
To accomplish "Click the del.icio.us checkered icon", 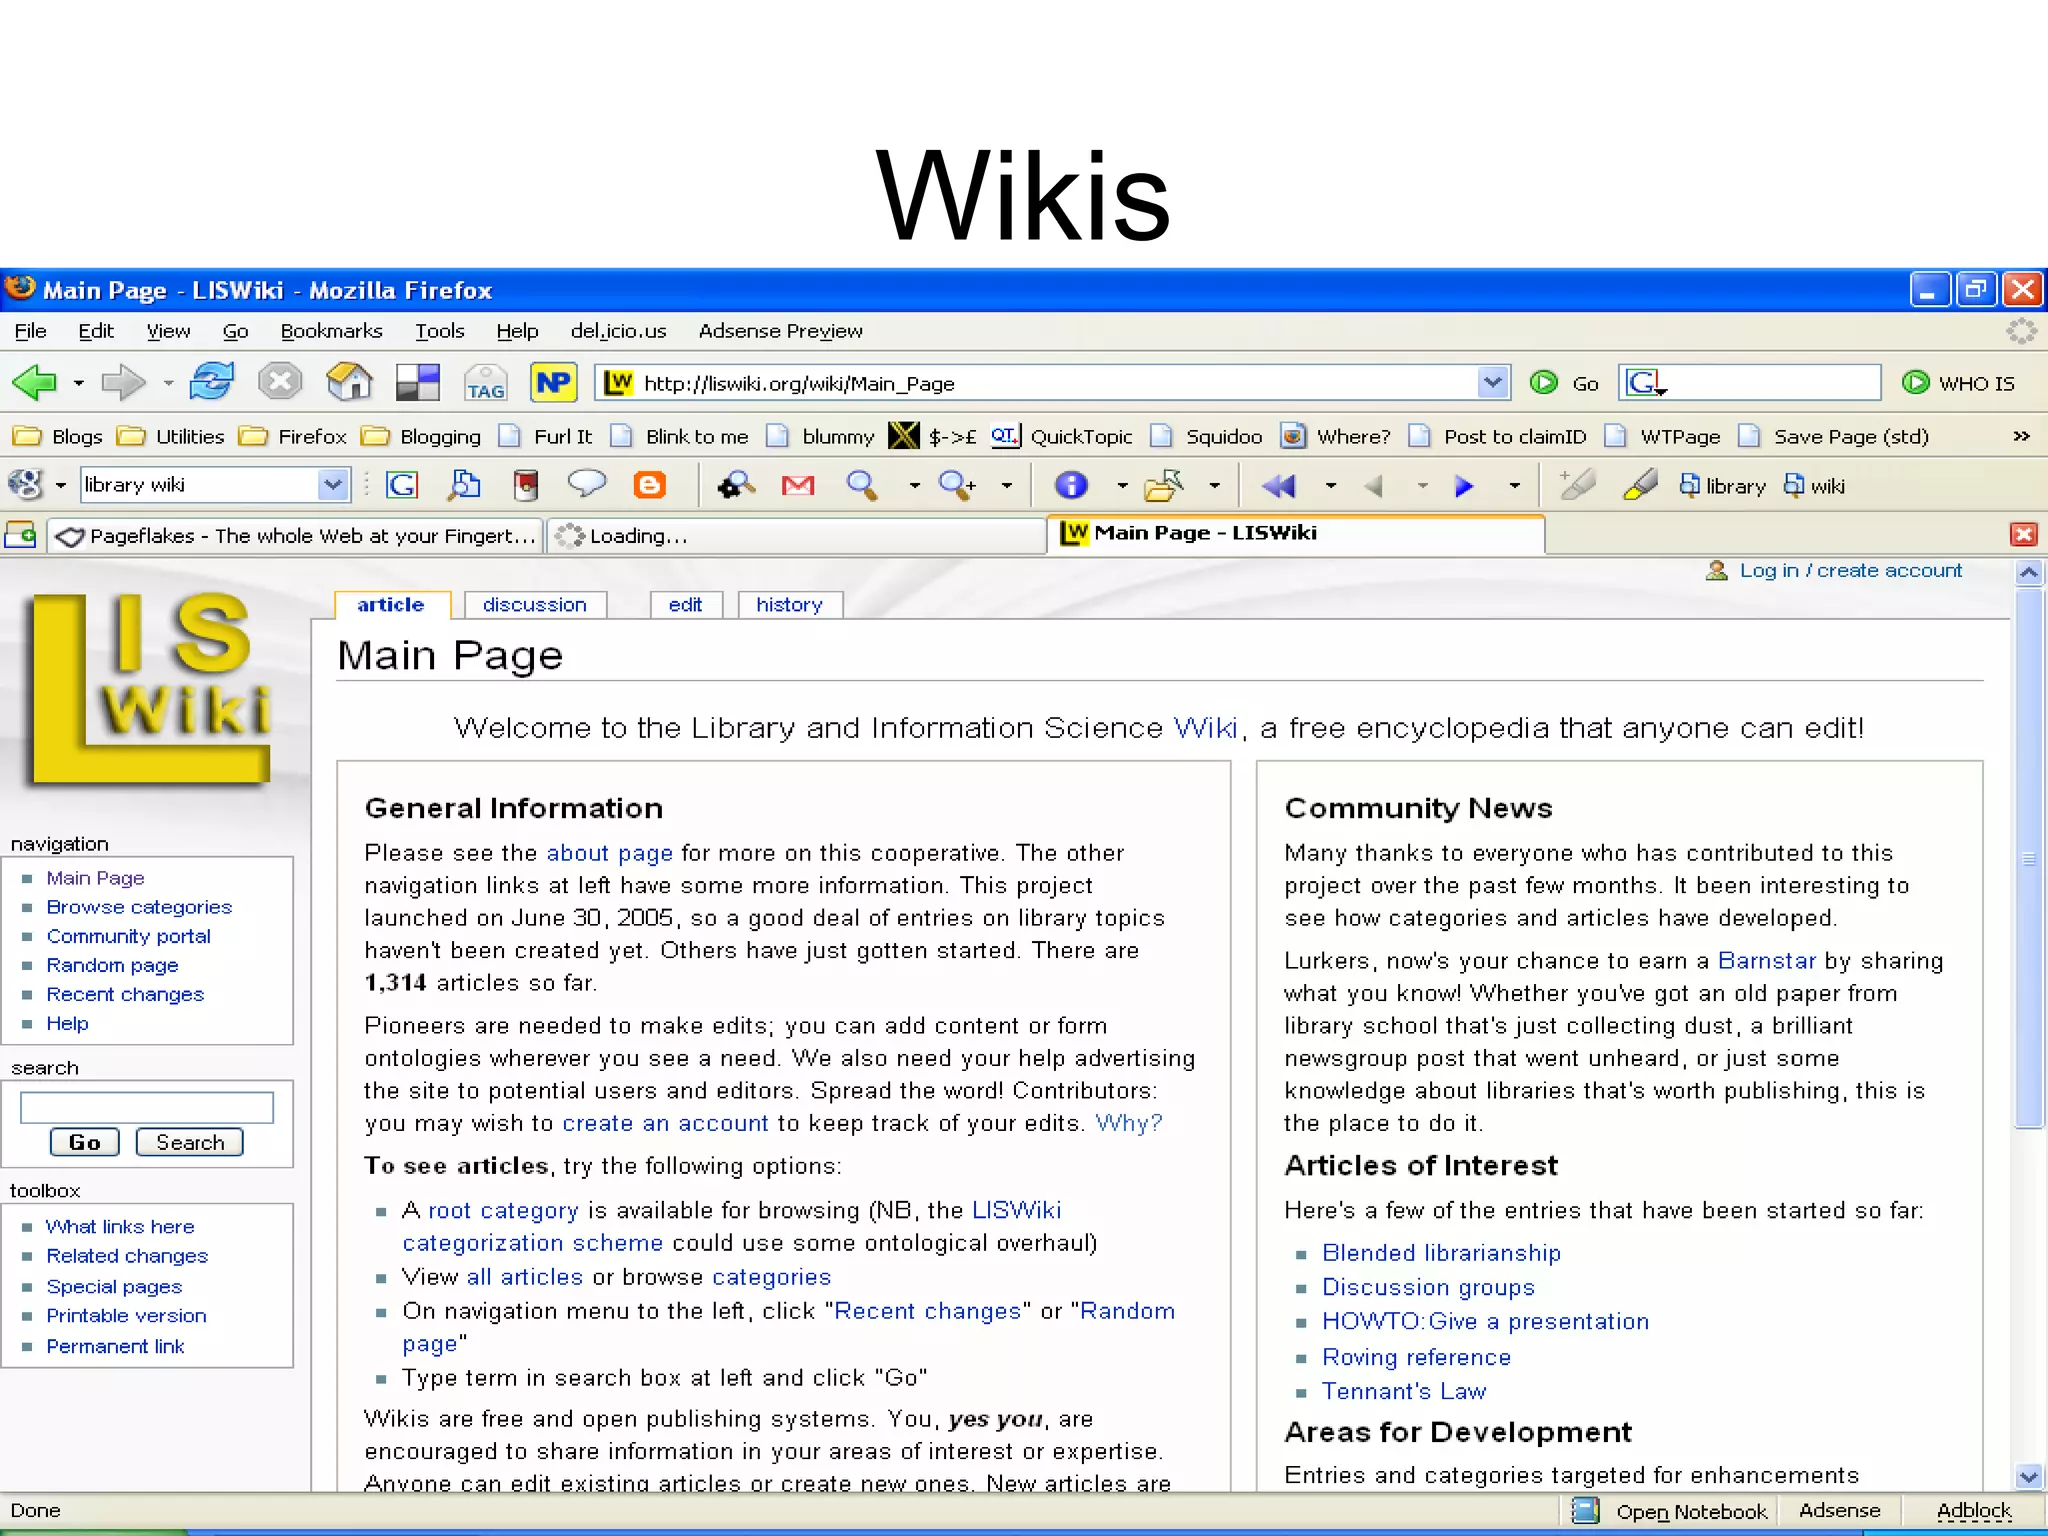I will pyautogui.click(x=417, y=383).
